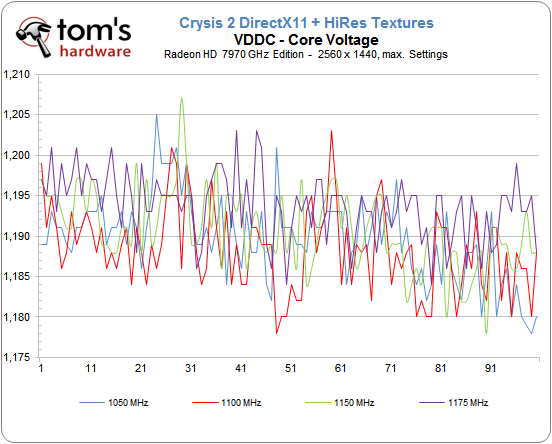Click the x-axis label 21
The width and height of the screenshot is (552, 444).
coord(140,368)
